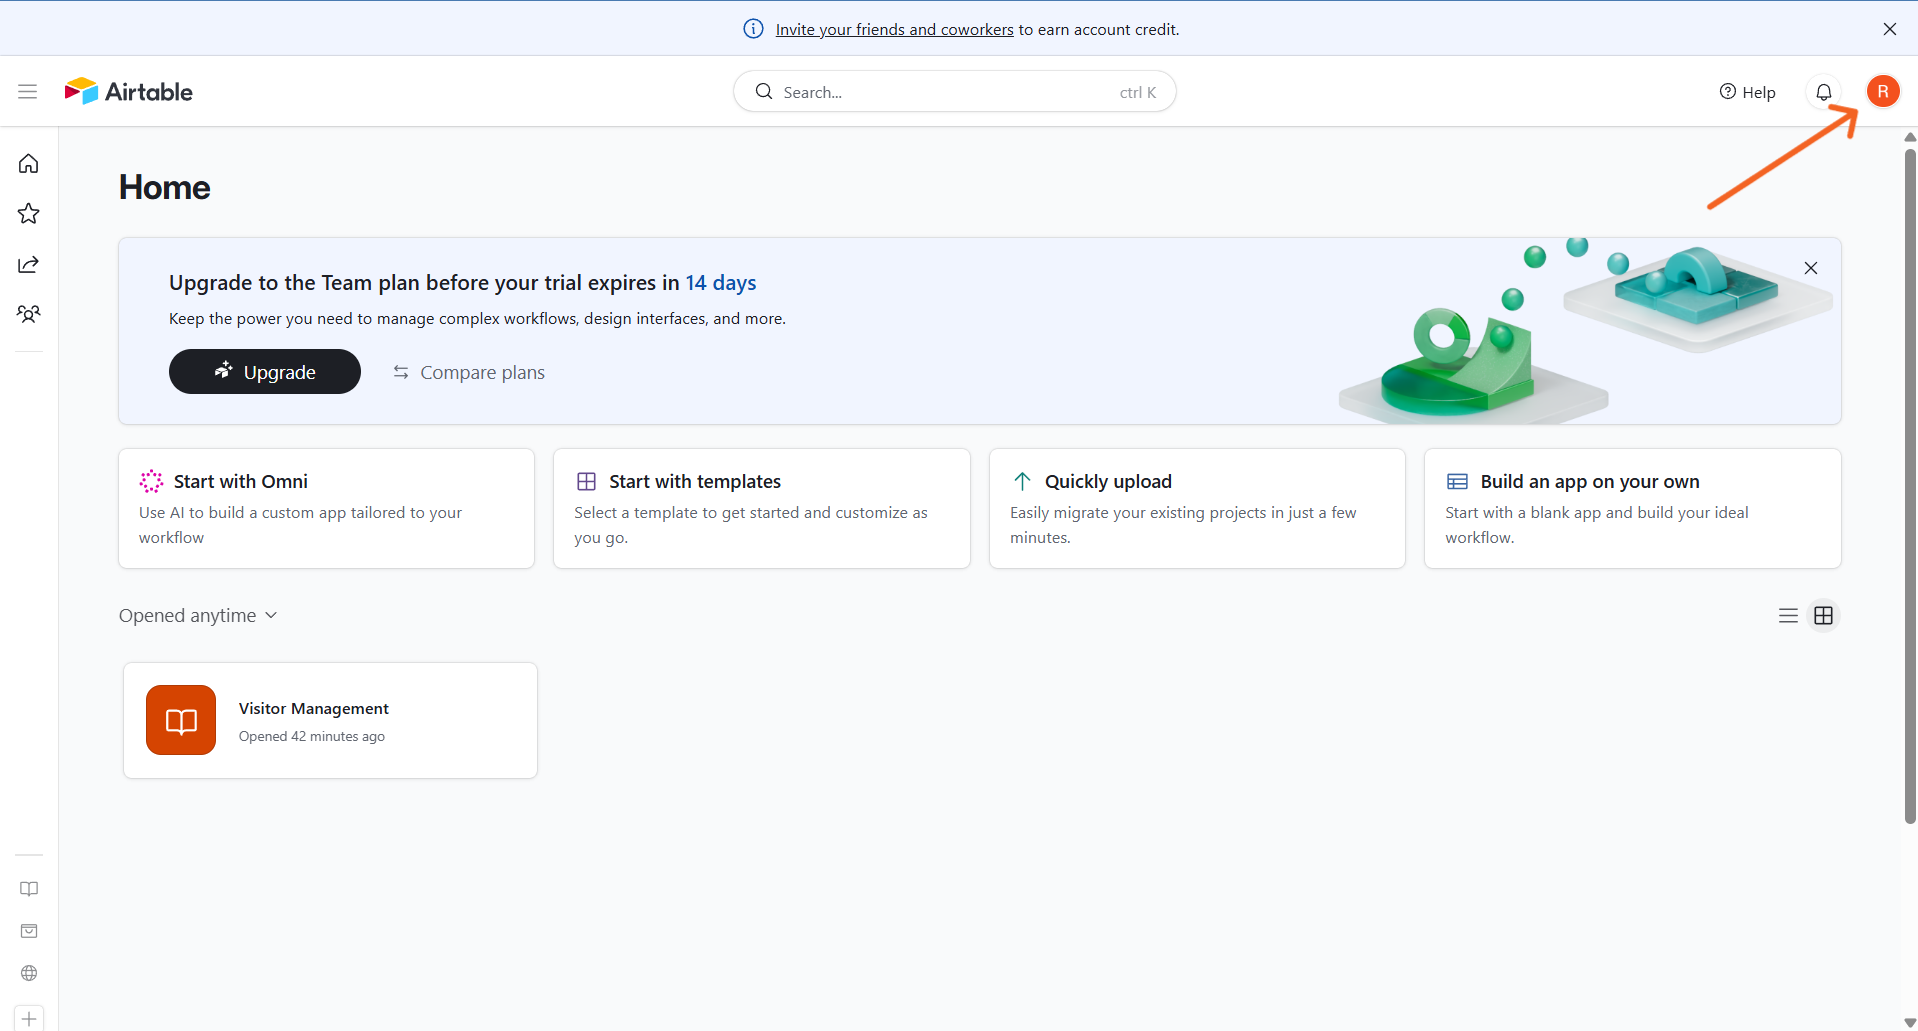Image resolution: width=1918 pixels, height=1031 pixels.
Task: Expand the Opened anytime filter
Action: coord(198,616)
